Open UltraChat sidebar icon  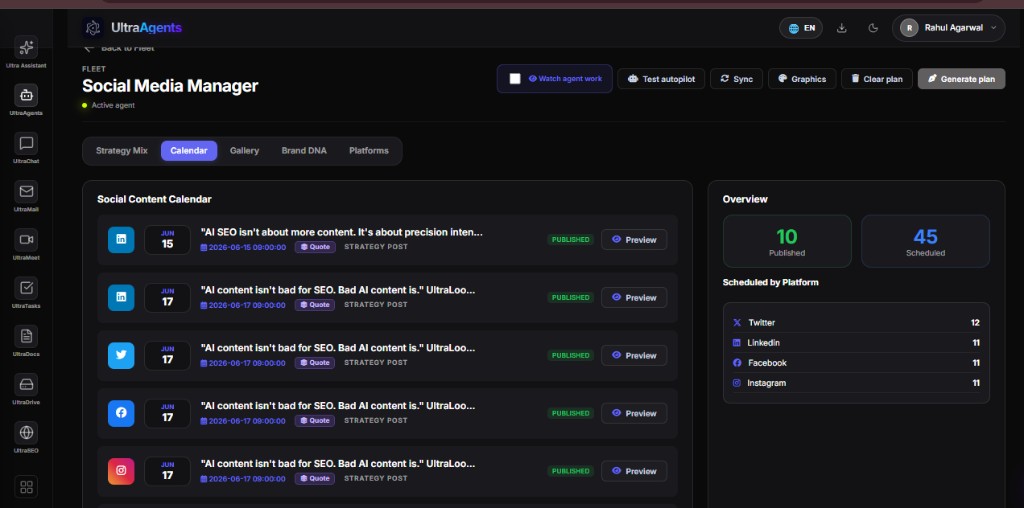click(26, 144)
